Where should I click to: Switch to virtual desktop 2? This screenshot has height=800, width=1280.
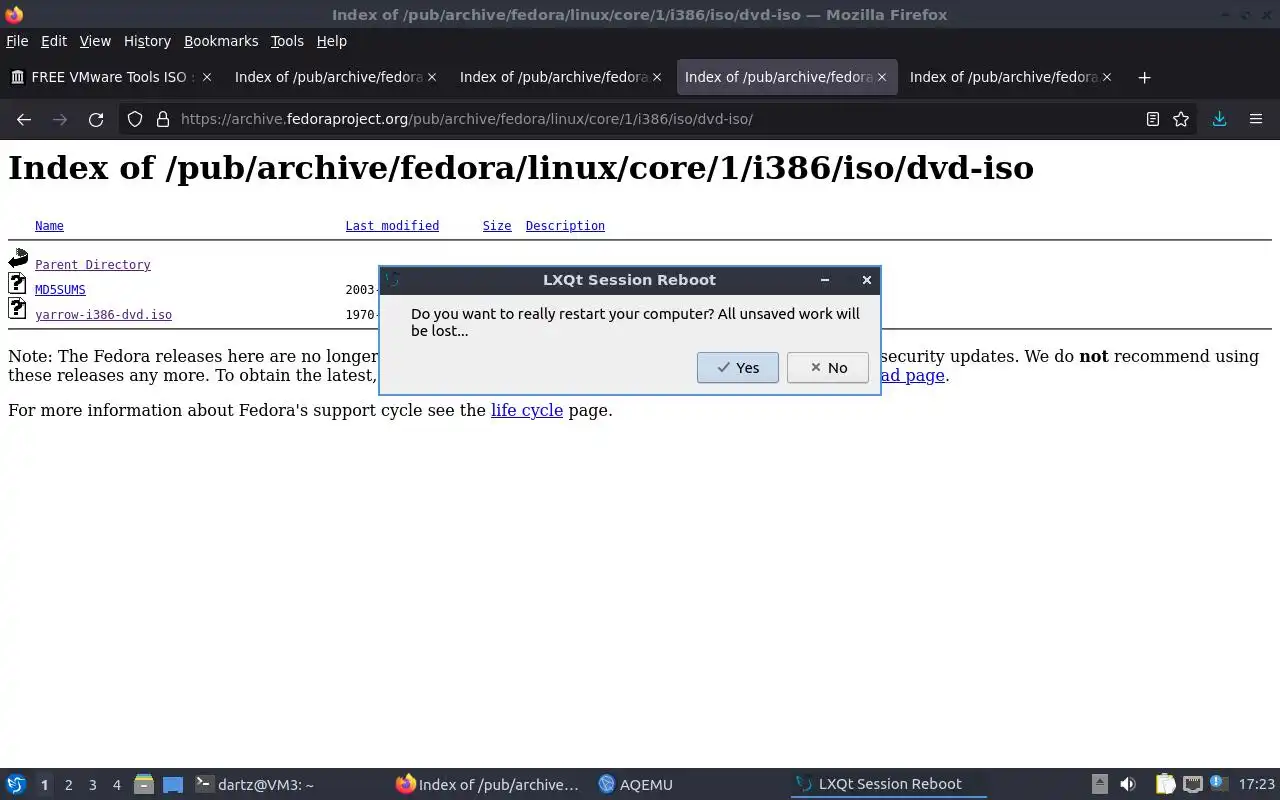coord(68,785)
